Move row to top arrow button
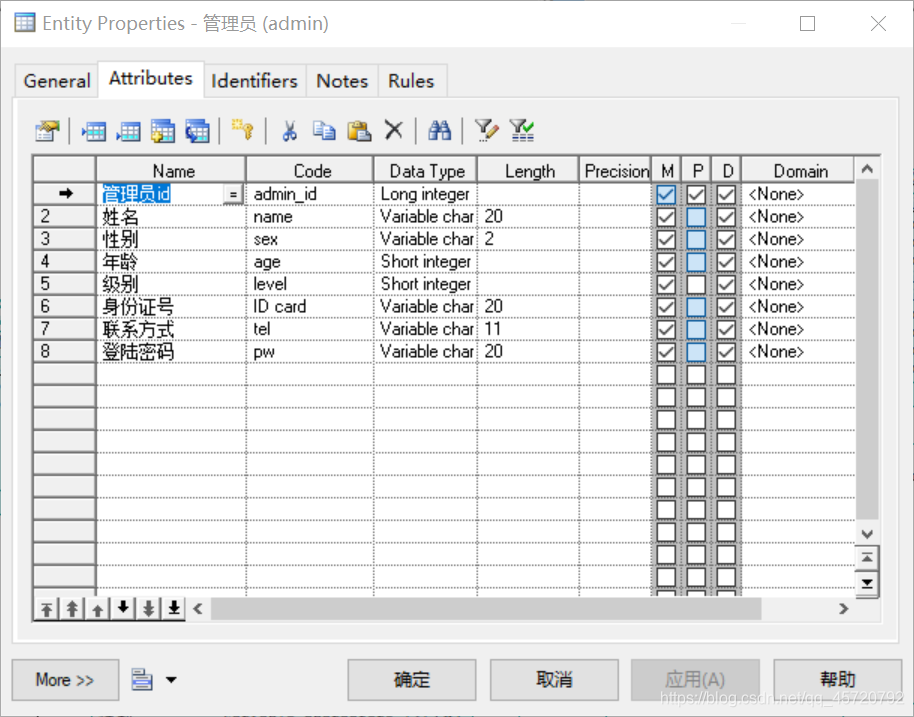 [47, 609]
